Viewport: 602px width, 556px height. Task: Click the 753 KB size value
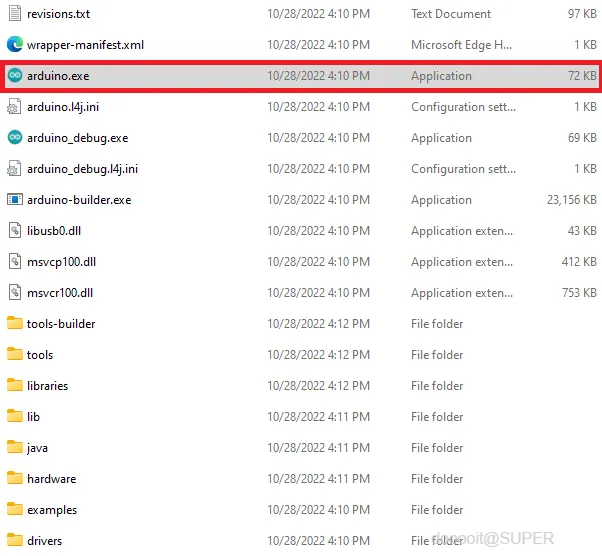(579, 293)
